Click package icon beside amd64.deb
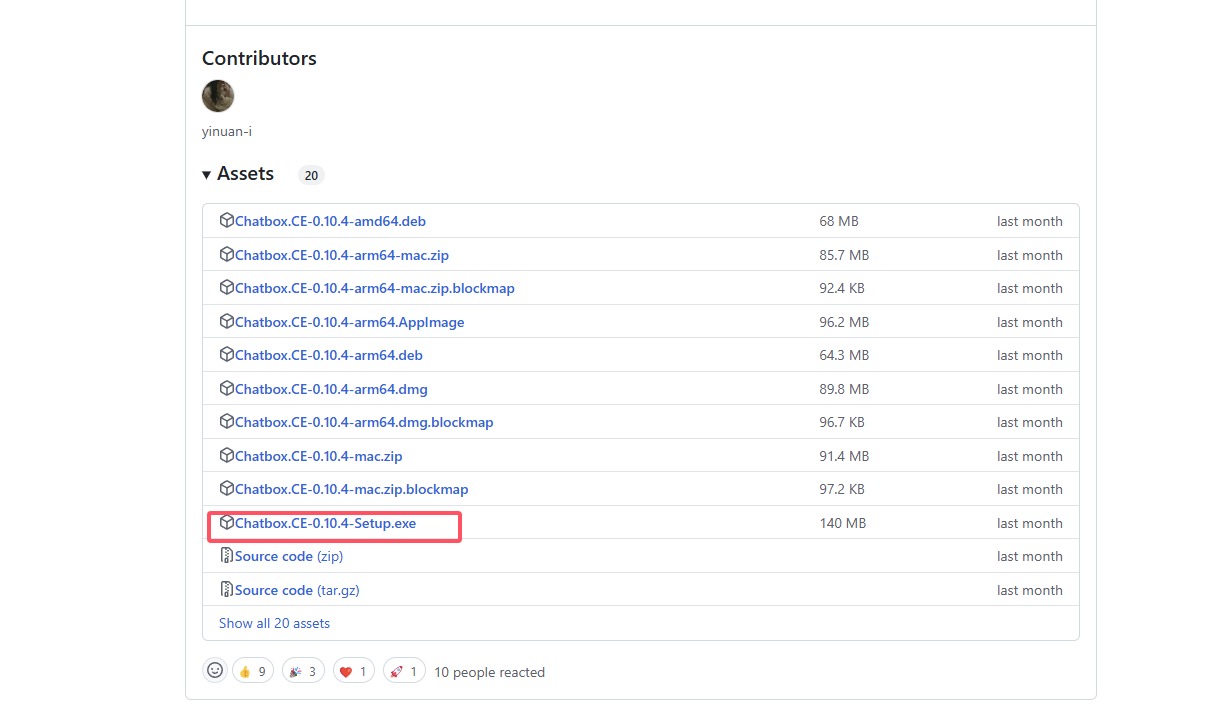Screen dimensions: 1212x722 tap(227, 221)
